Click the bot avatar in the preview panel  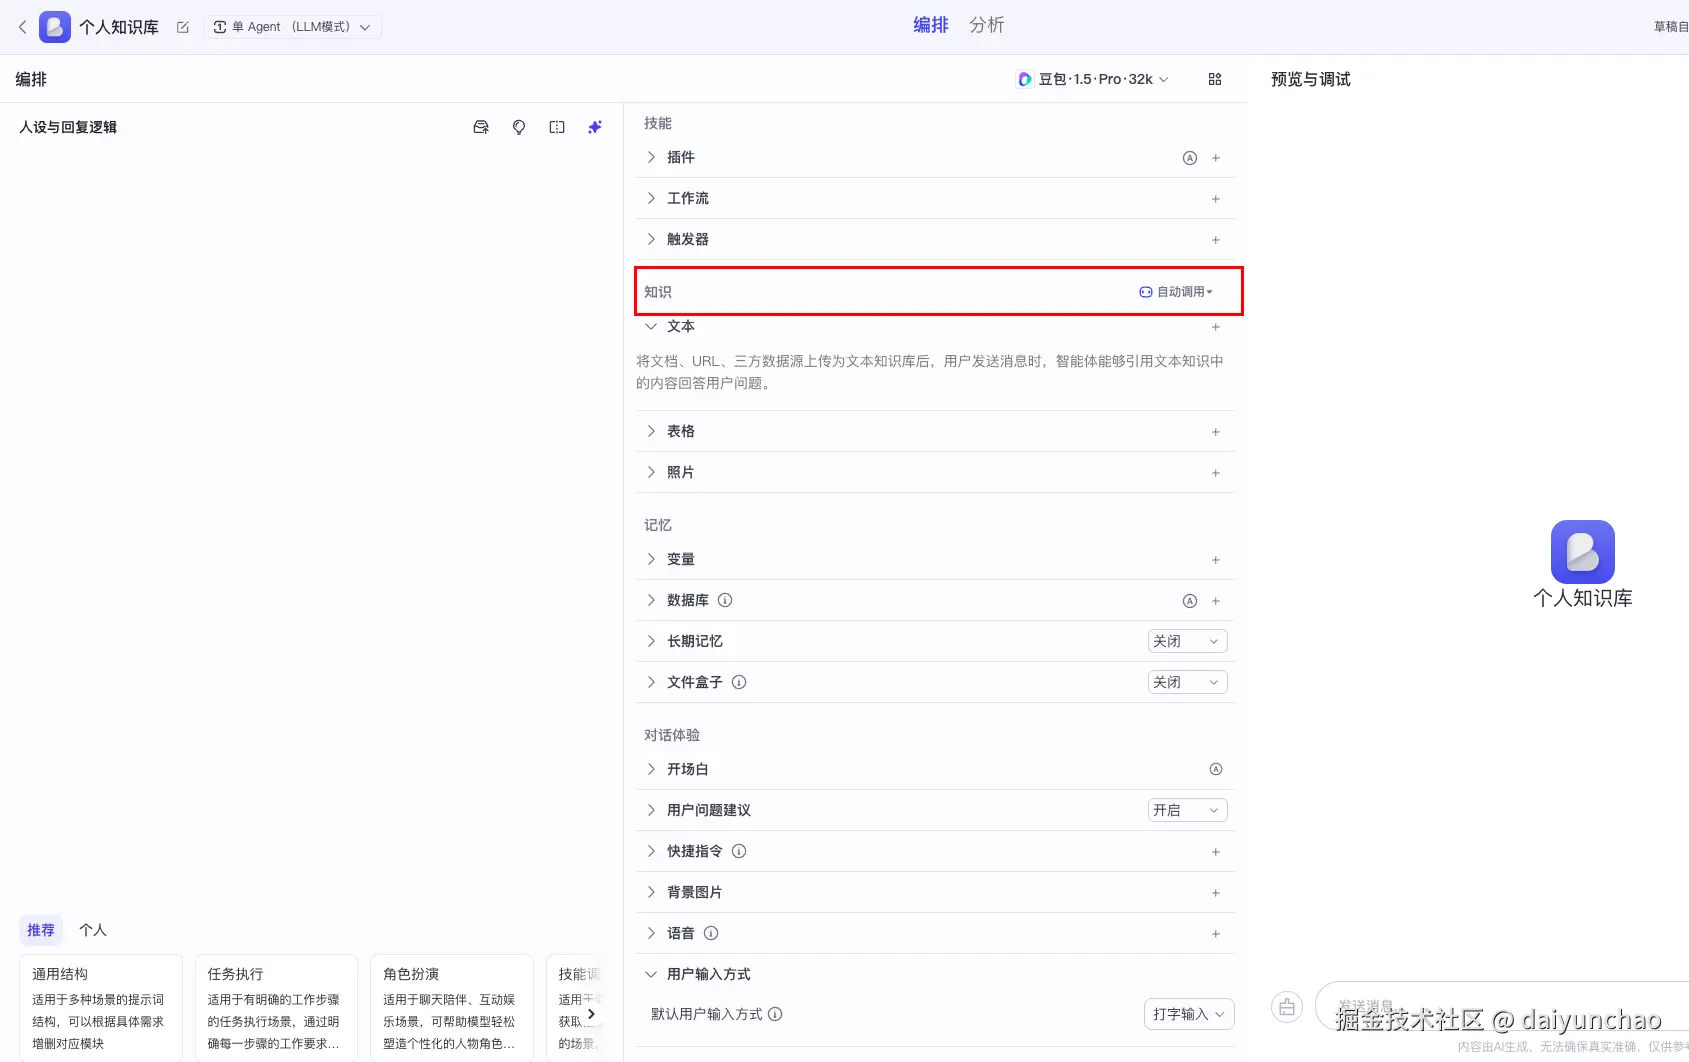[x=1583, y=552]
